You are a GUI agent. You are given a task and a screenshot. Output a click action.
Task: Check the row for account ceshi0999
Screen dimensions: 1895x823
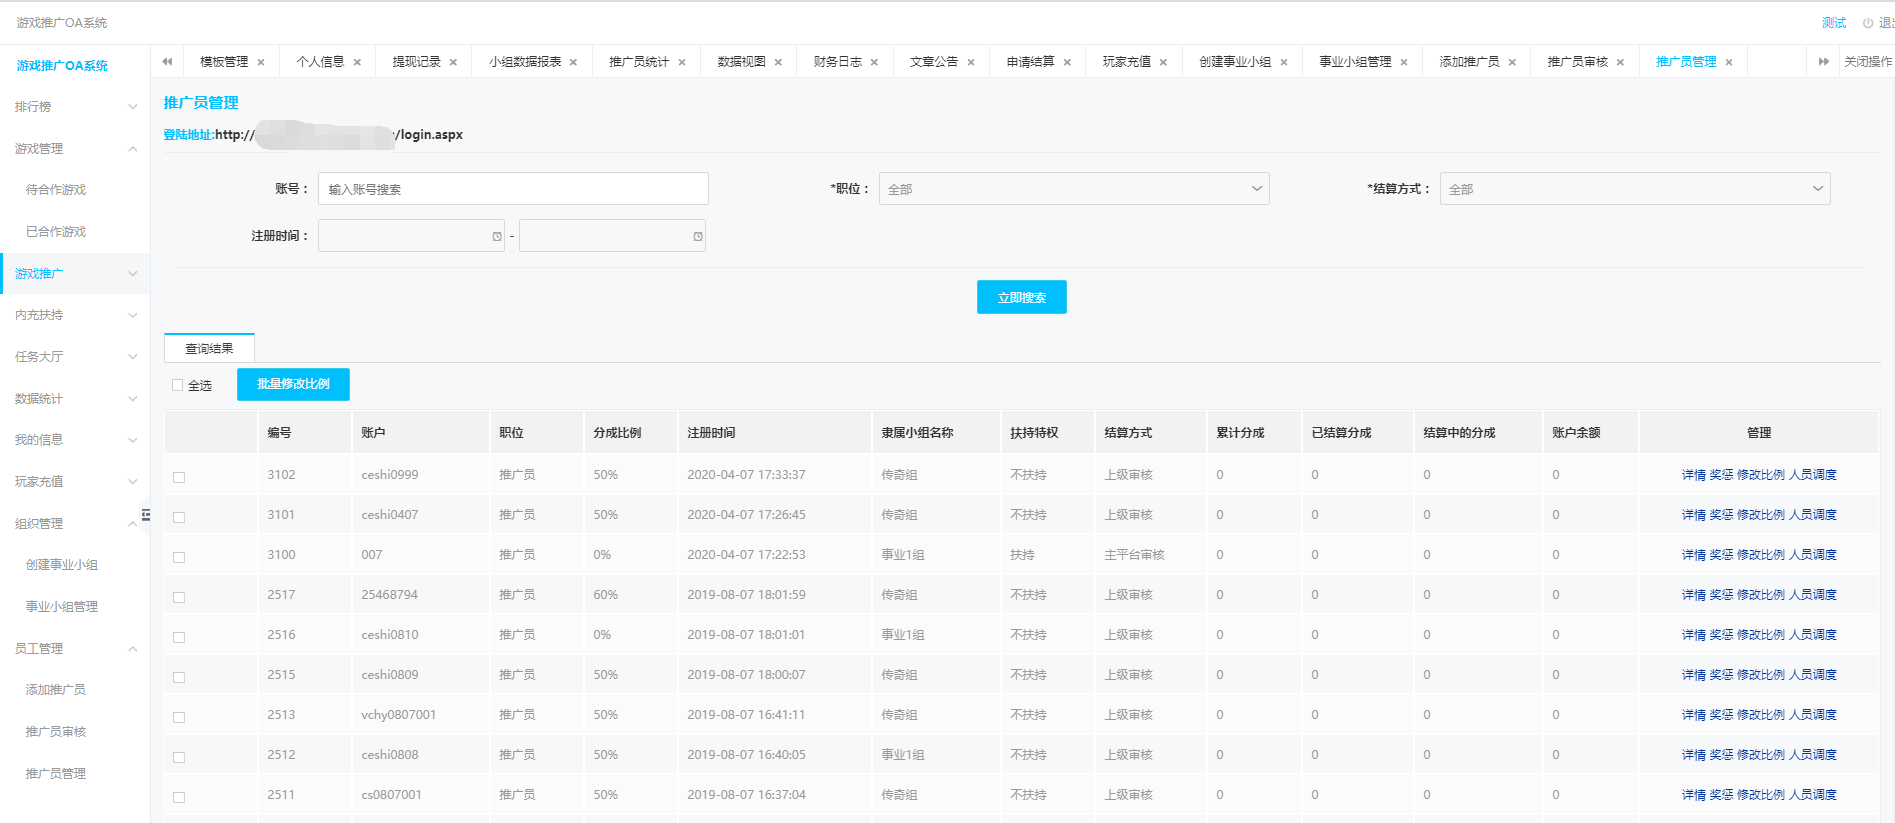point(179,477)
